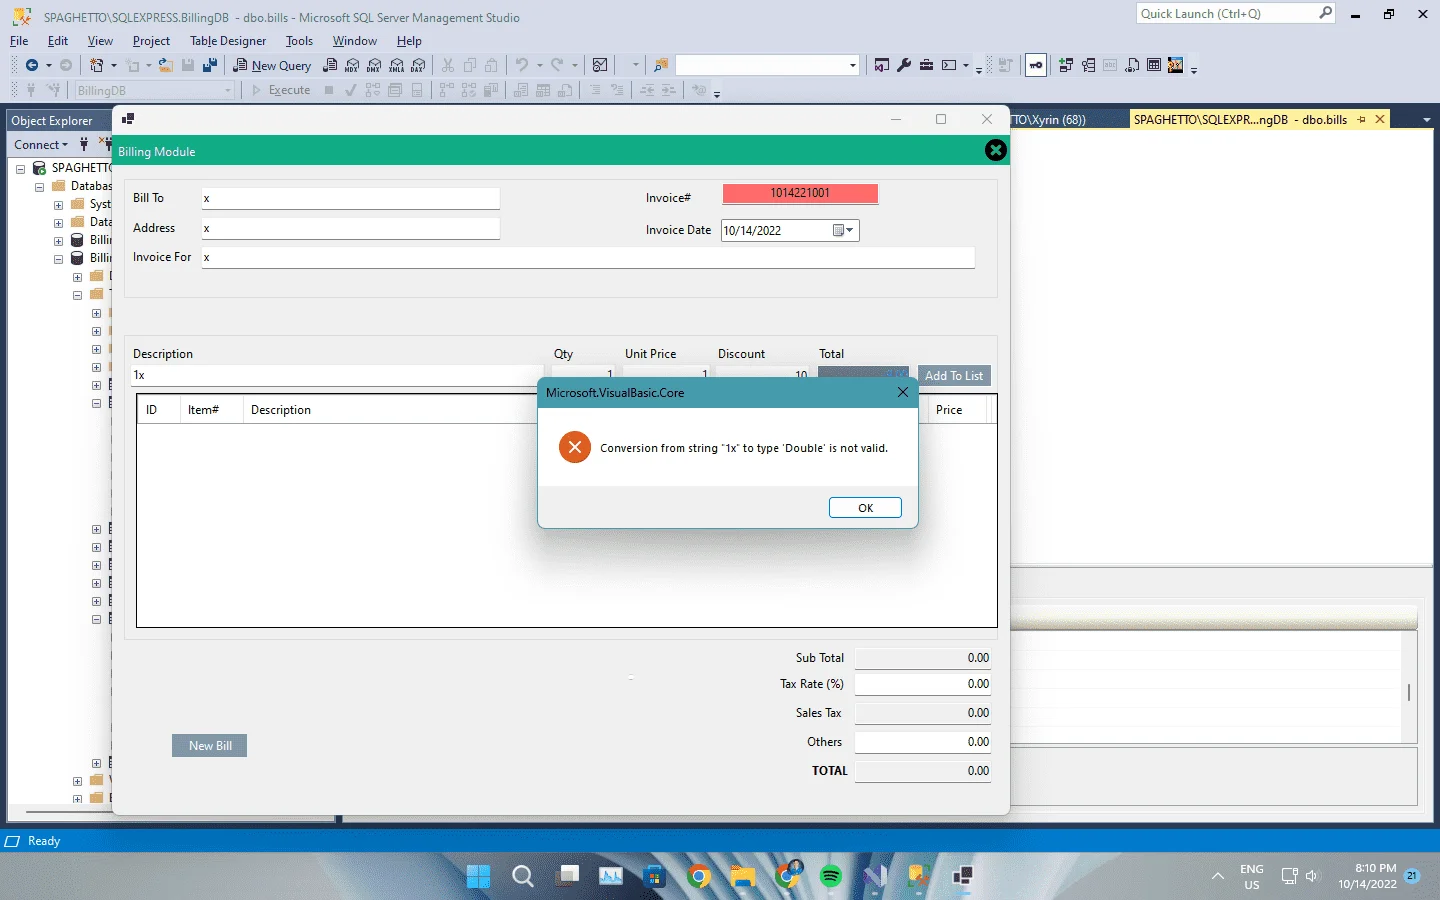The height and width of the screenshot is (900, 1440).
Task: Expand the System Databases folder node
Action: [58, 205]
